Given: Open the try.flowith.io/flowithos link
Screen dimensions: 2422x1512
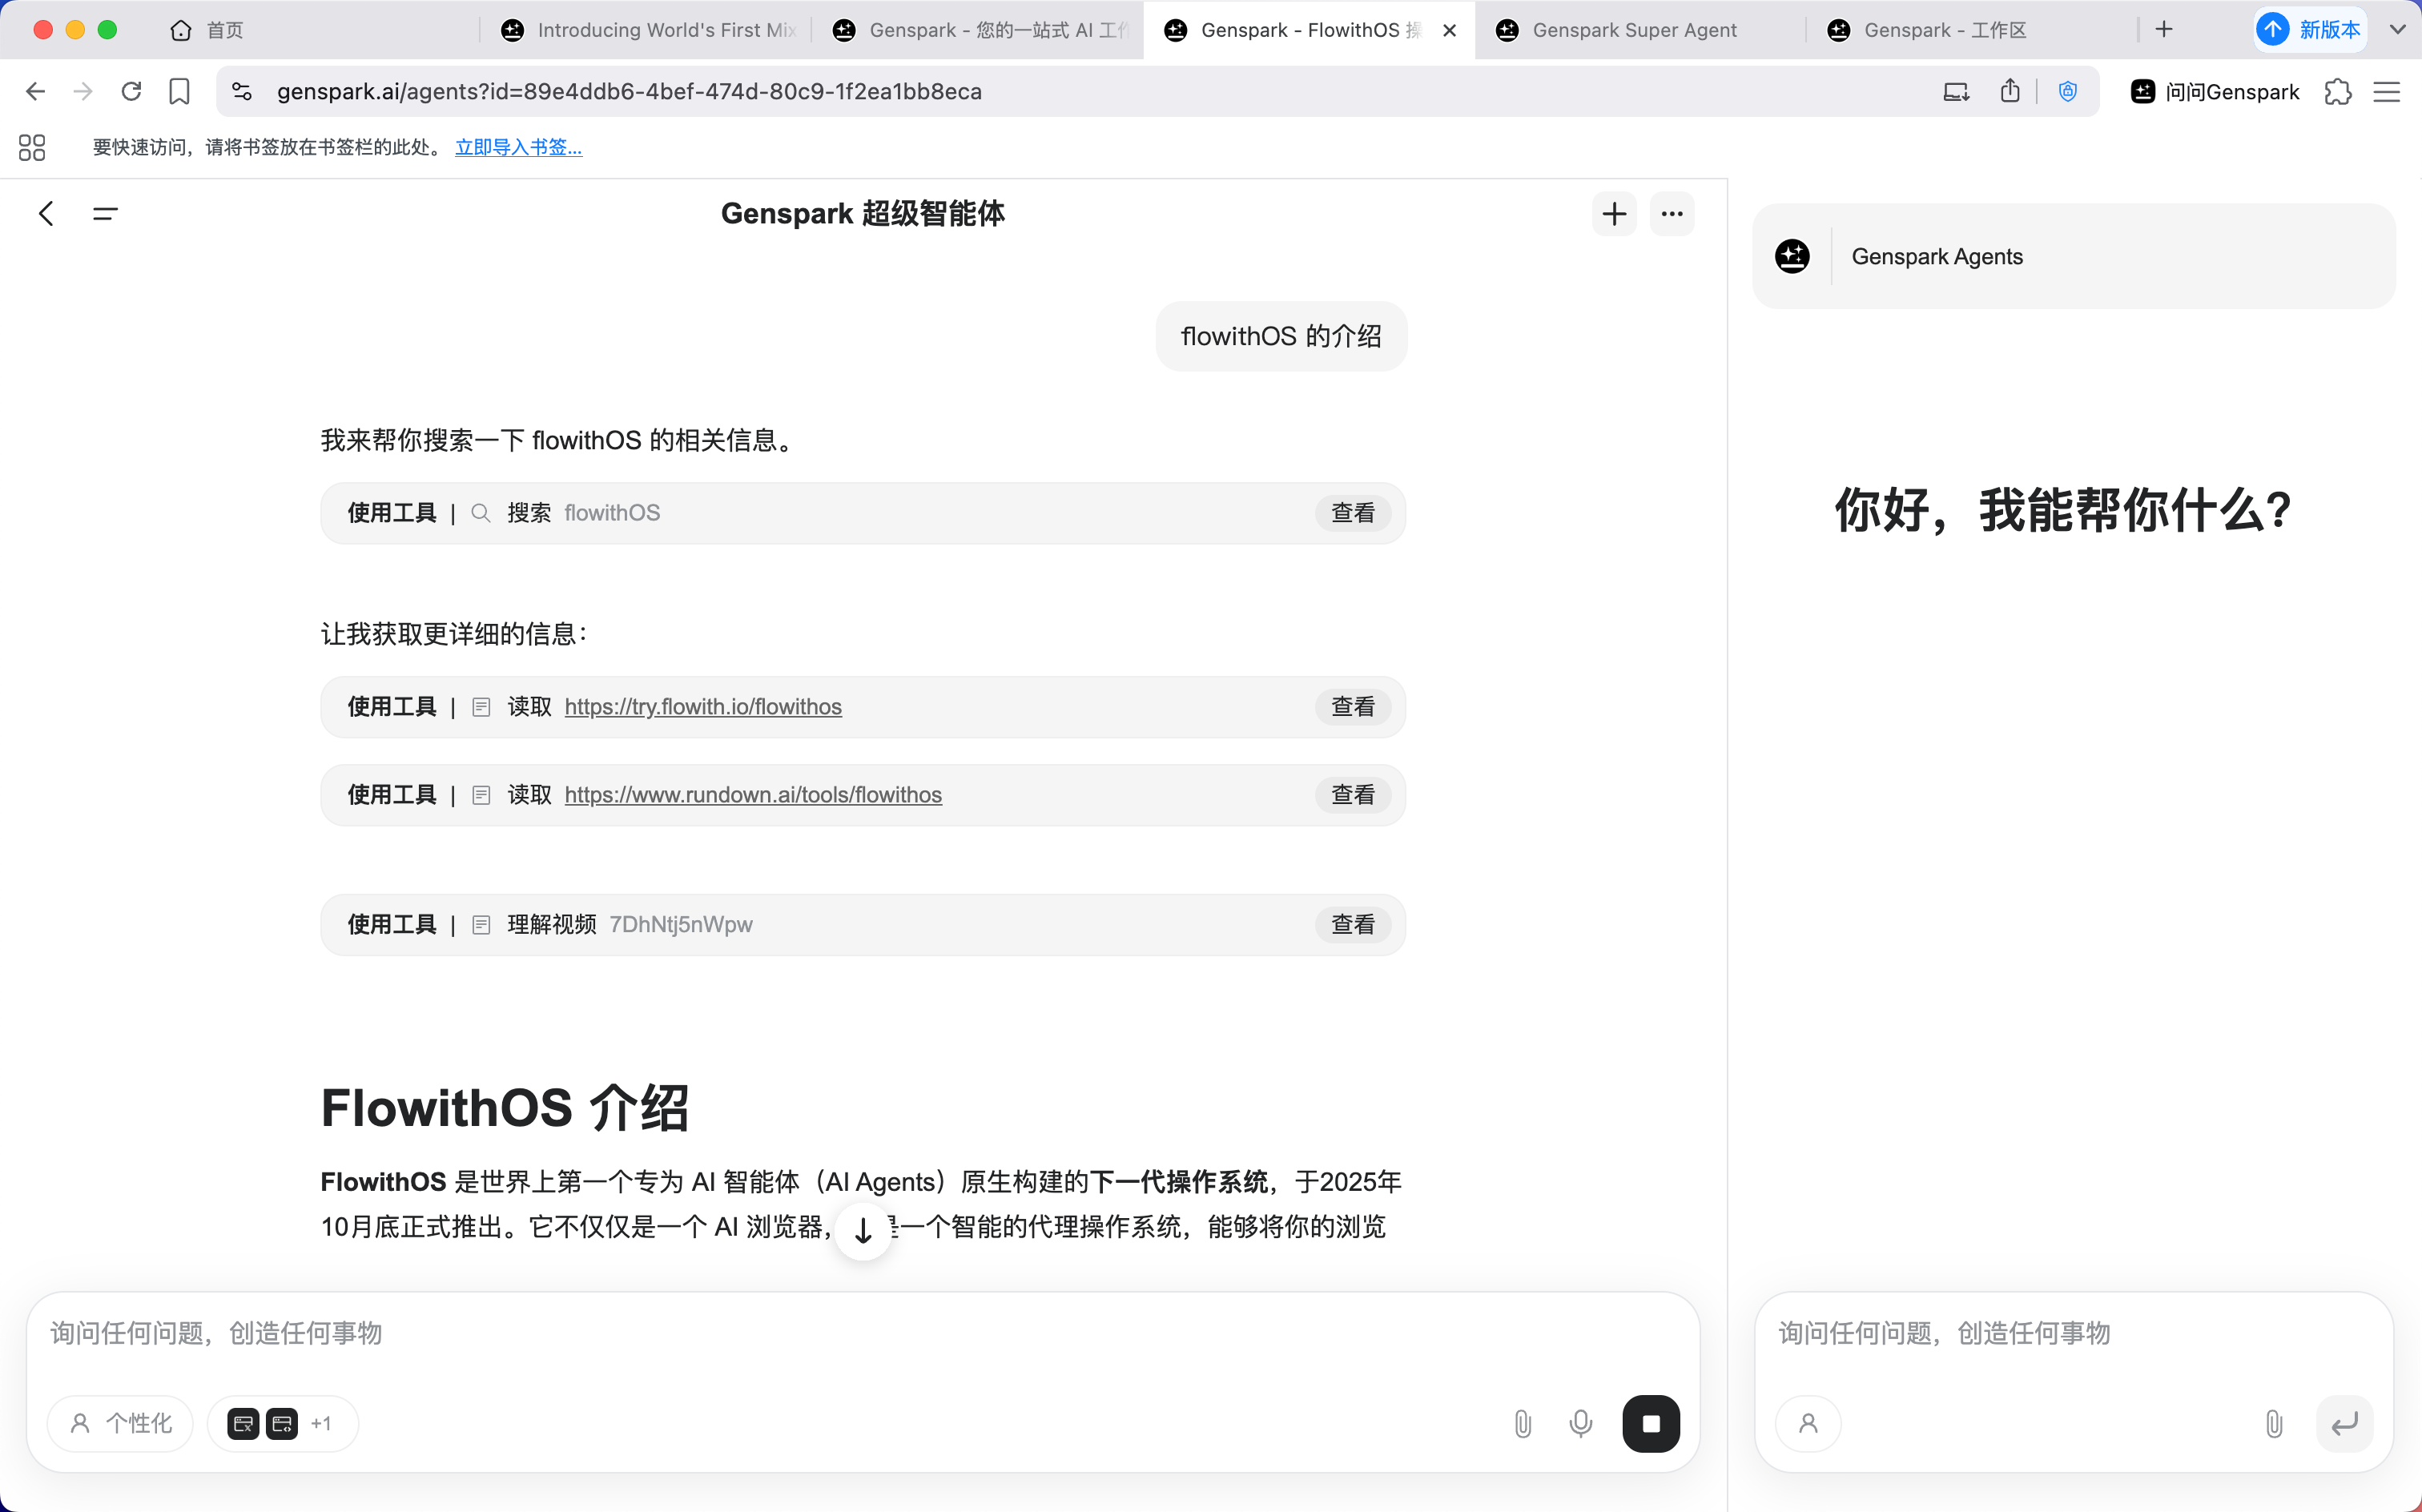Looking at the screenshot, I should click(703, 707).
